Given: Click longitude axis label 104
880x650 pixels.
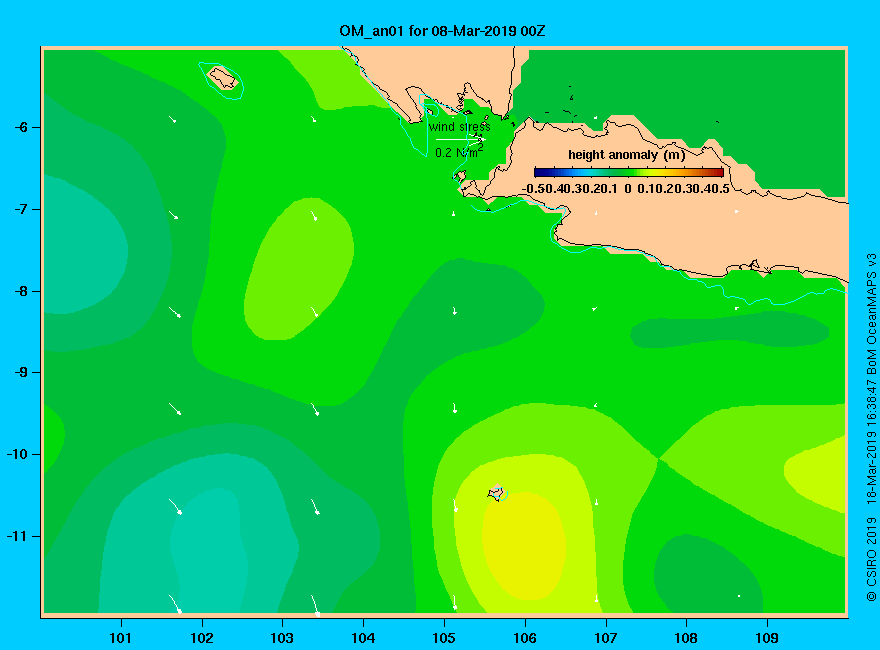Looking at the screenshot, I should (363, 638).
